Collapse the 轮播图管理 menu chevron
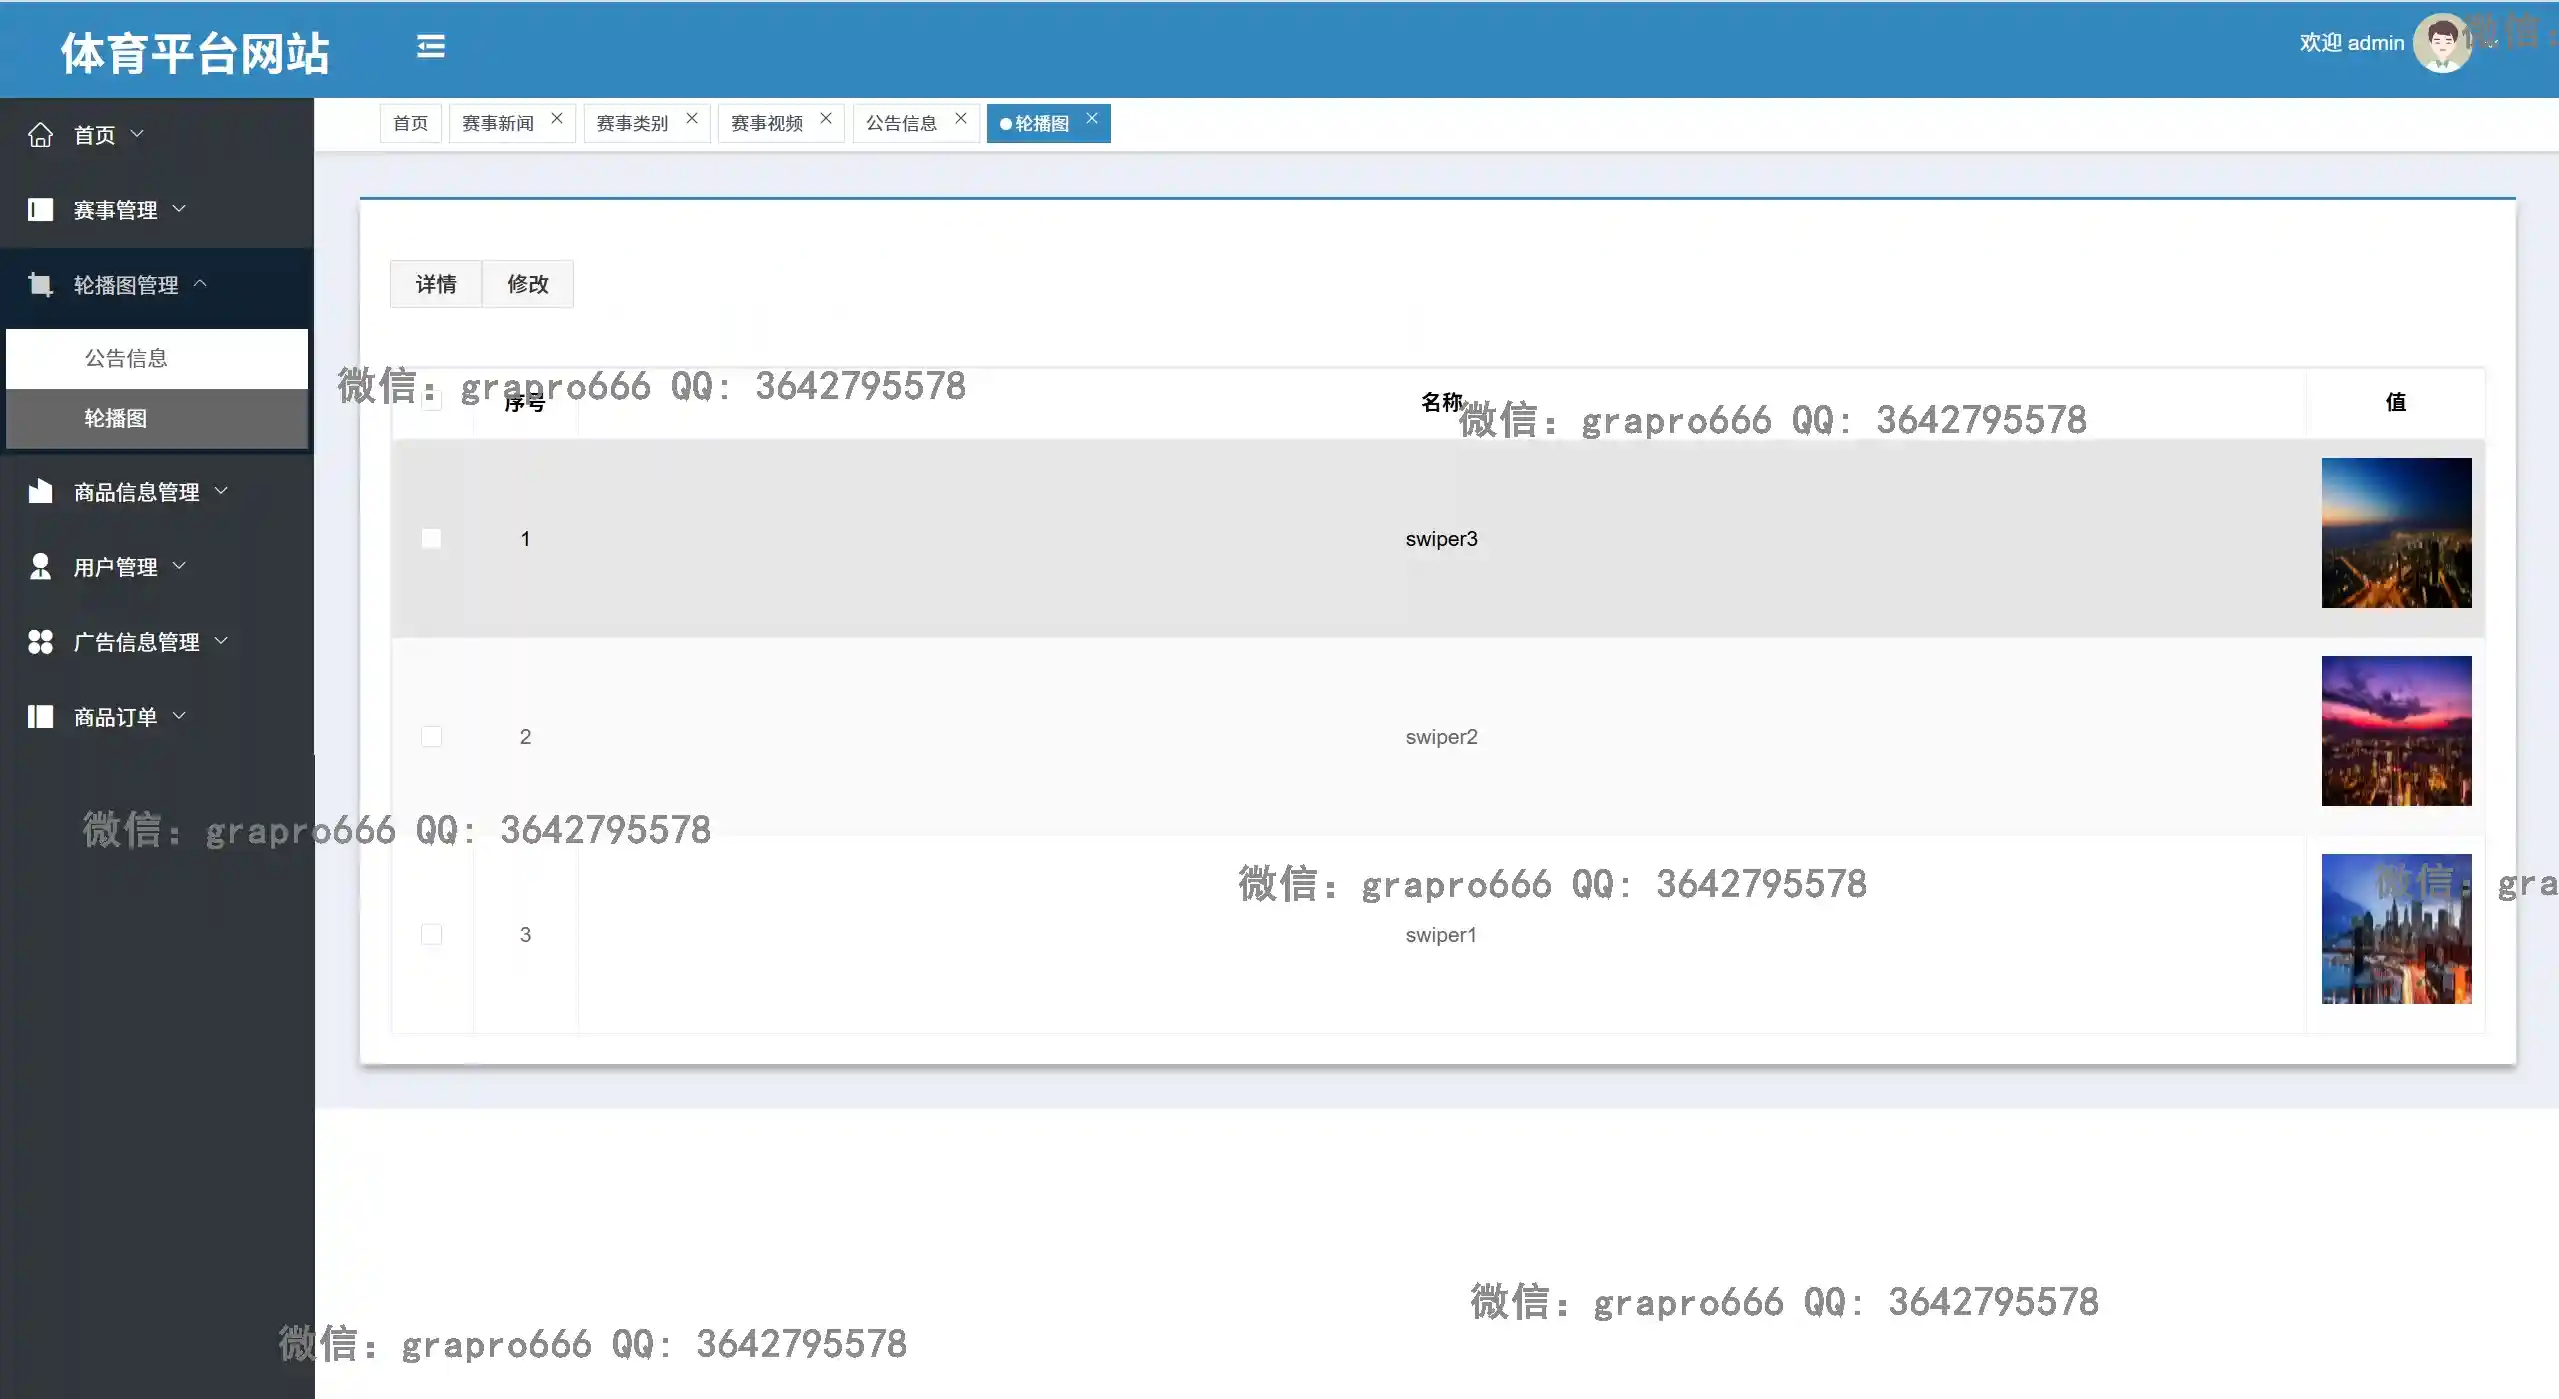This screenshot has height=1399, width=2559. (x=200, y=283)
